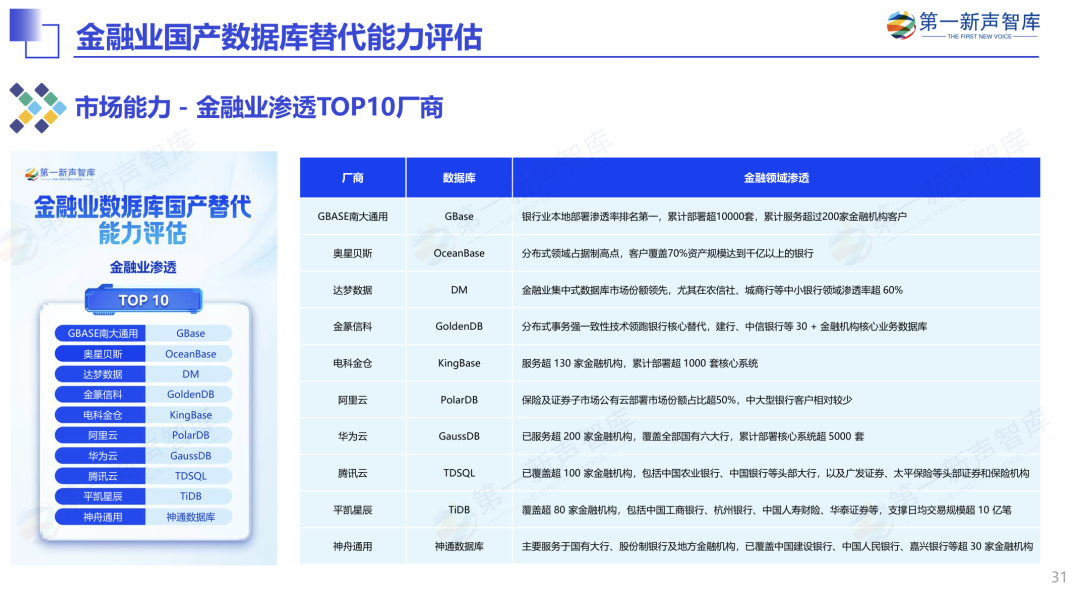Click the 神通数据库 item at list bottom
This screenshot has width=1080, height=594.
(190, 516)
